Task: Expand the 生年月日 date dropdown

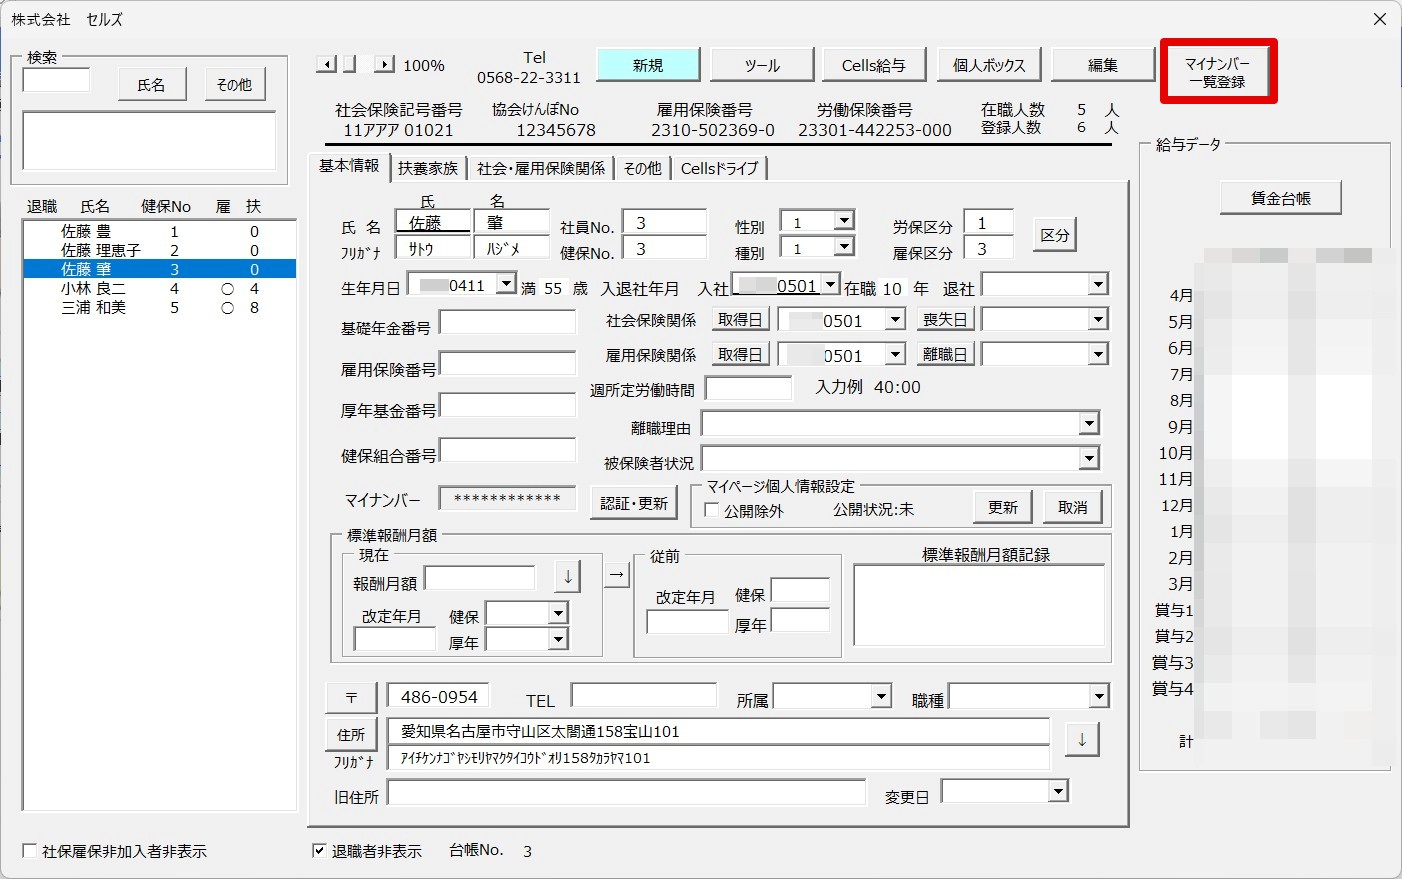Action: pos(506,284)
